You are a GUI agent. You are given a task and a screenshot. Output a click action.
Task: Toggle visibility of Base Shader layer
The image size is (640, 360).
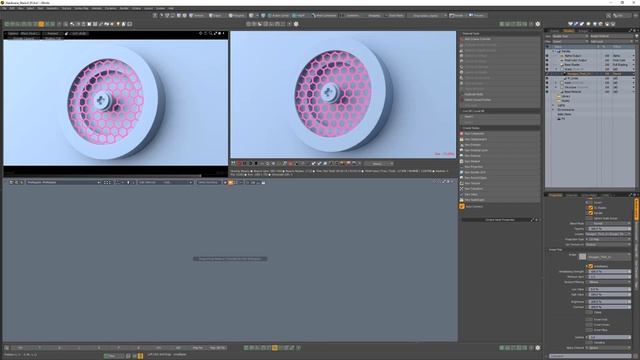pos(547,64)
